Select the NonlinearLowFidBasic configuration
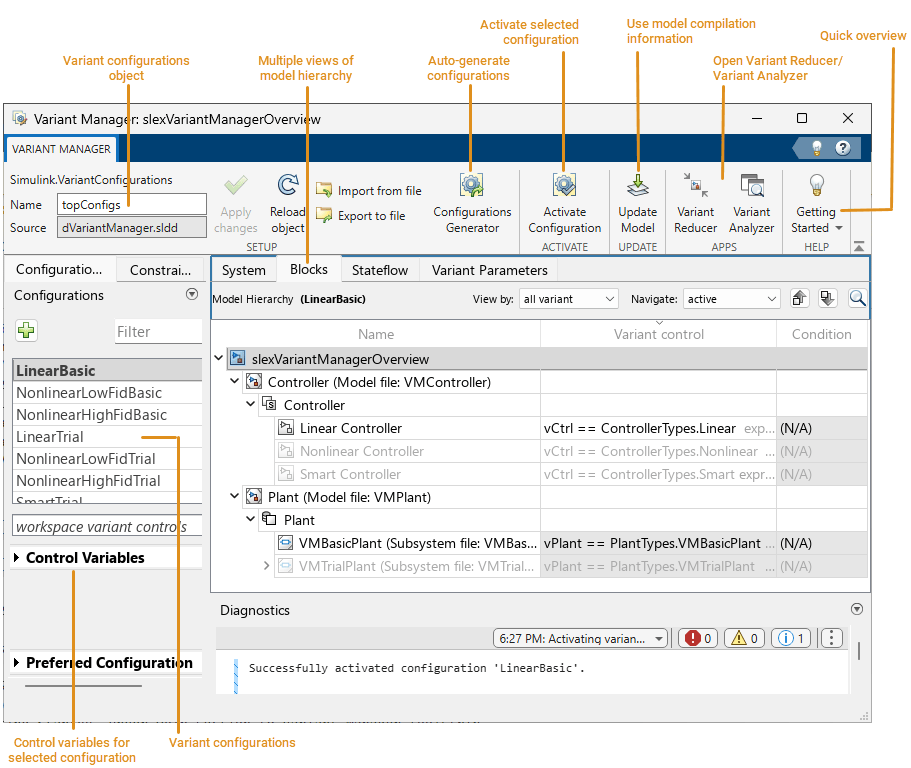The image size is (911, 768). click(107, 393)
